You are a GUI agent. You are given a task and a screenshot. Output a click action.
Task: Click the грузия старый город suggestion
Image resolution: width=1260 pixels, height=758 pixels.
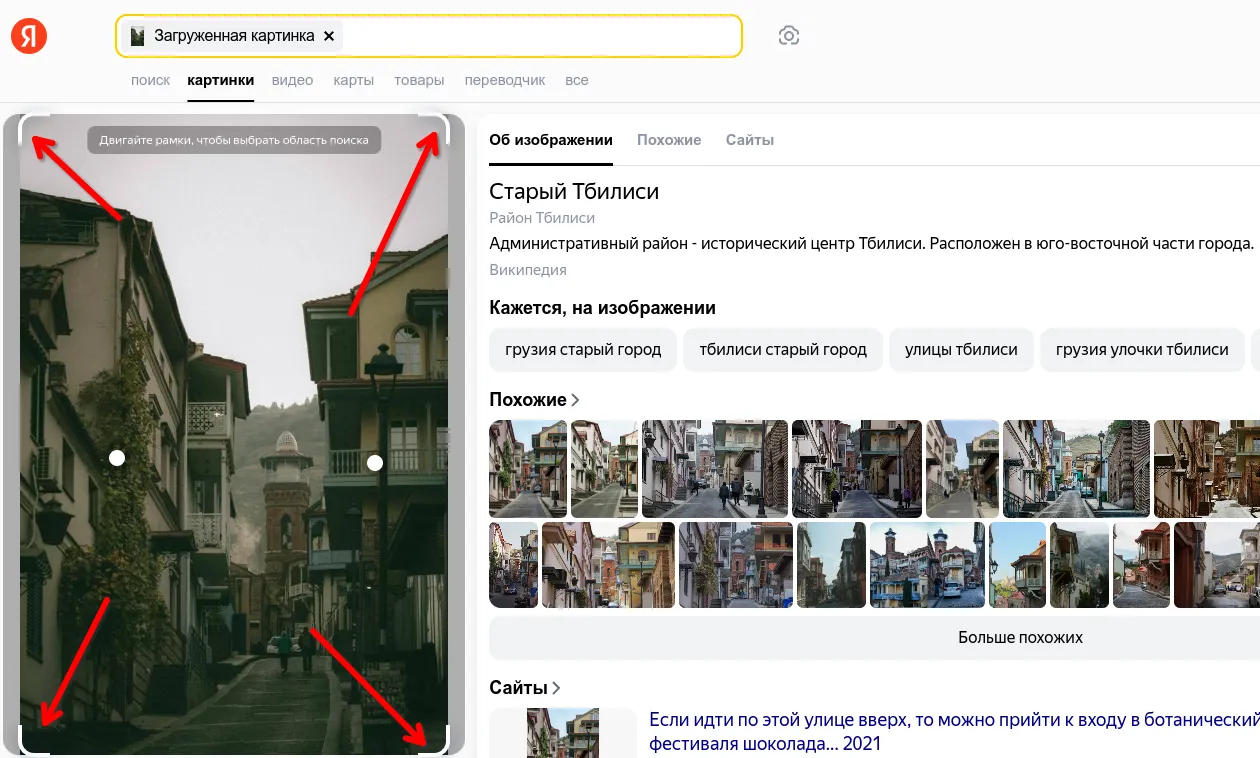pos(583,350)
